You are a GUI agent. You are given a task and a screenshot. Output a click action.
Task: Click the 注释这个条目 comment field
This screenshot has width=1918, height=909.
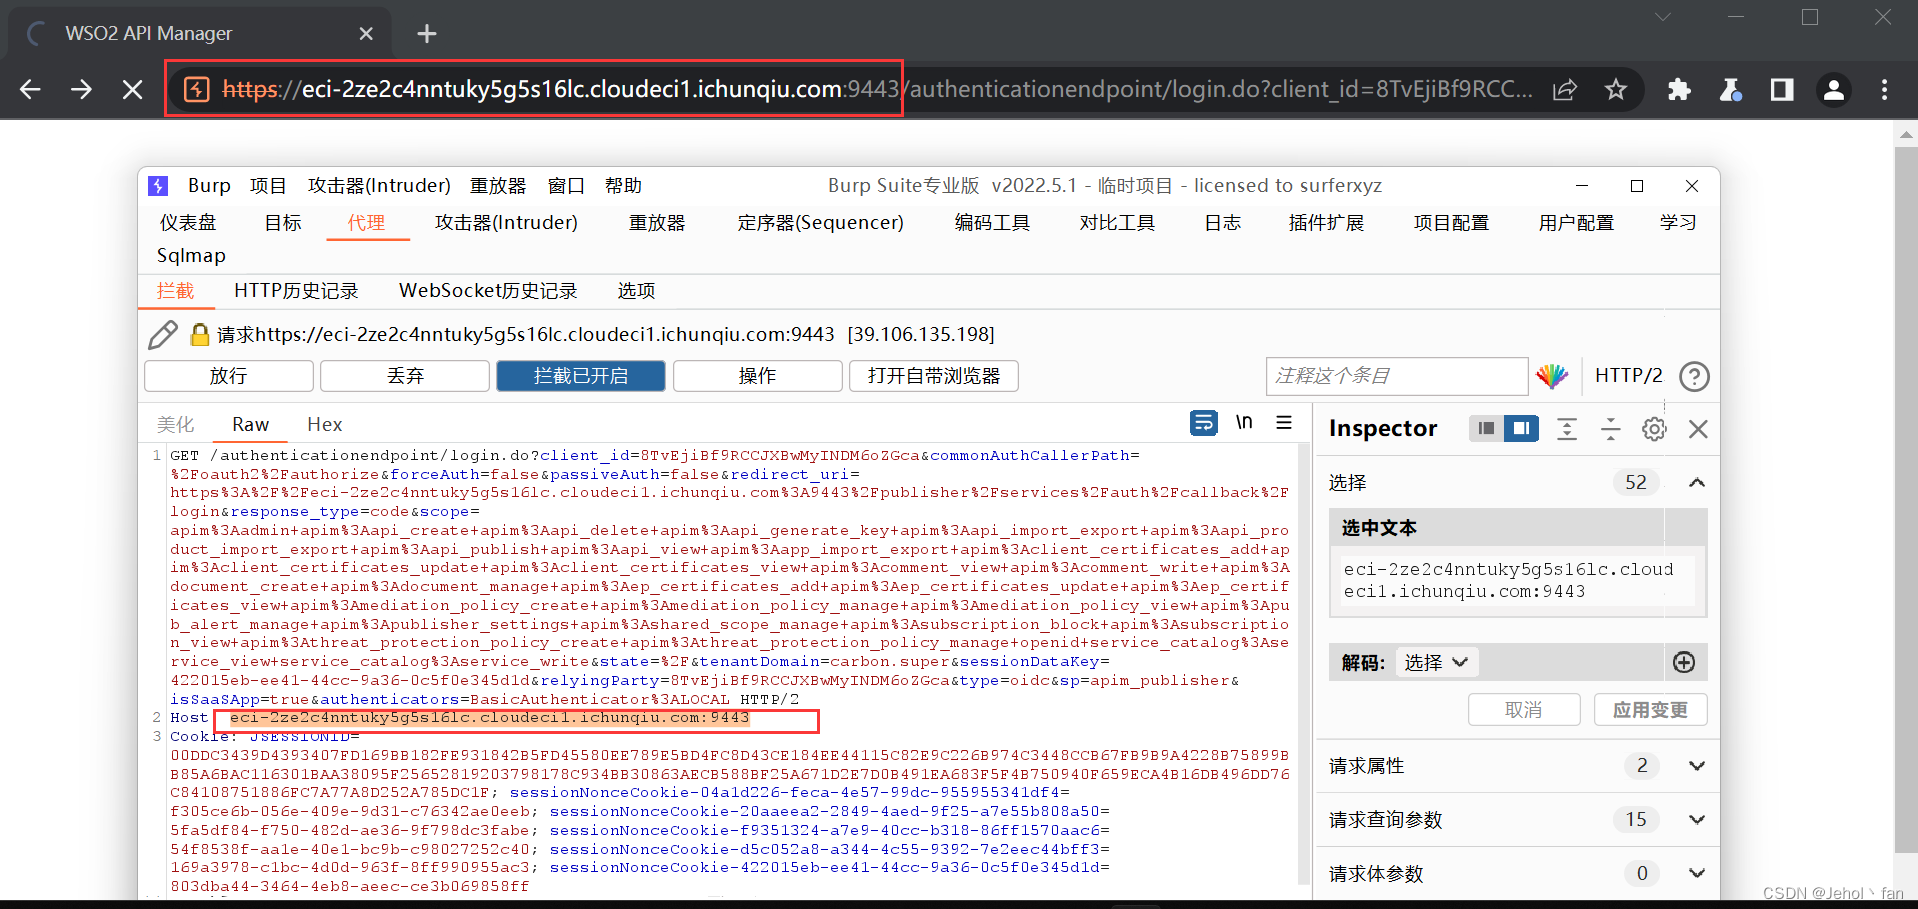[1397, 376]
